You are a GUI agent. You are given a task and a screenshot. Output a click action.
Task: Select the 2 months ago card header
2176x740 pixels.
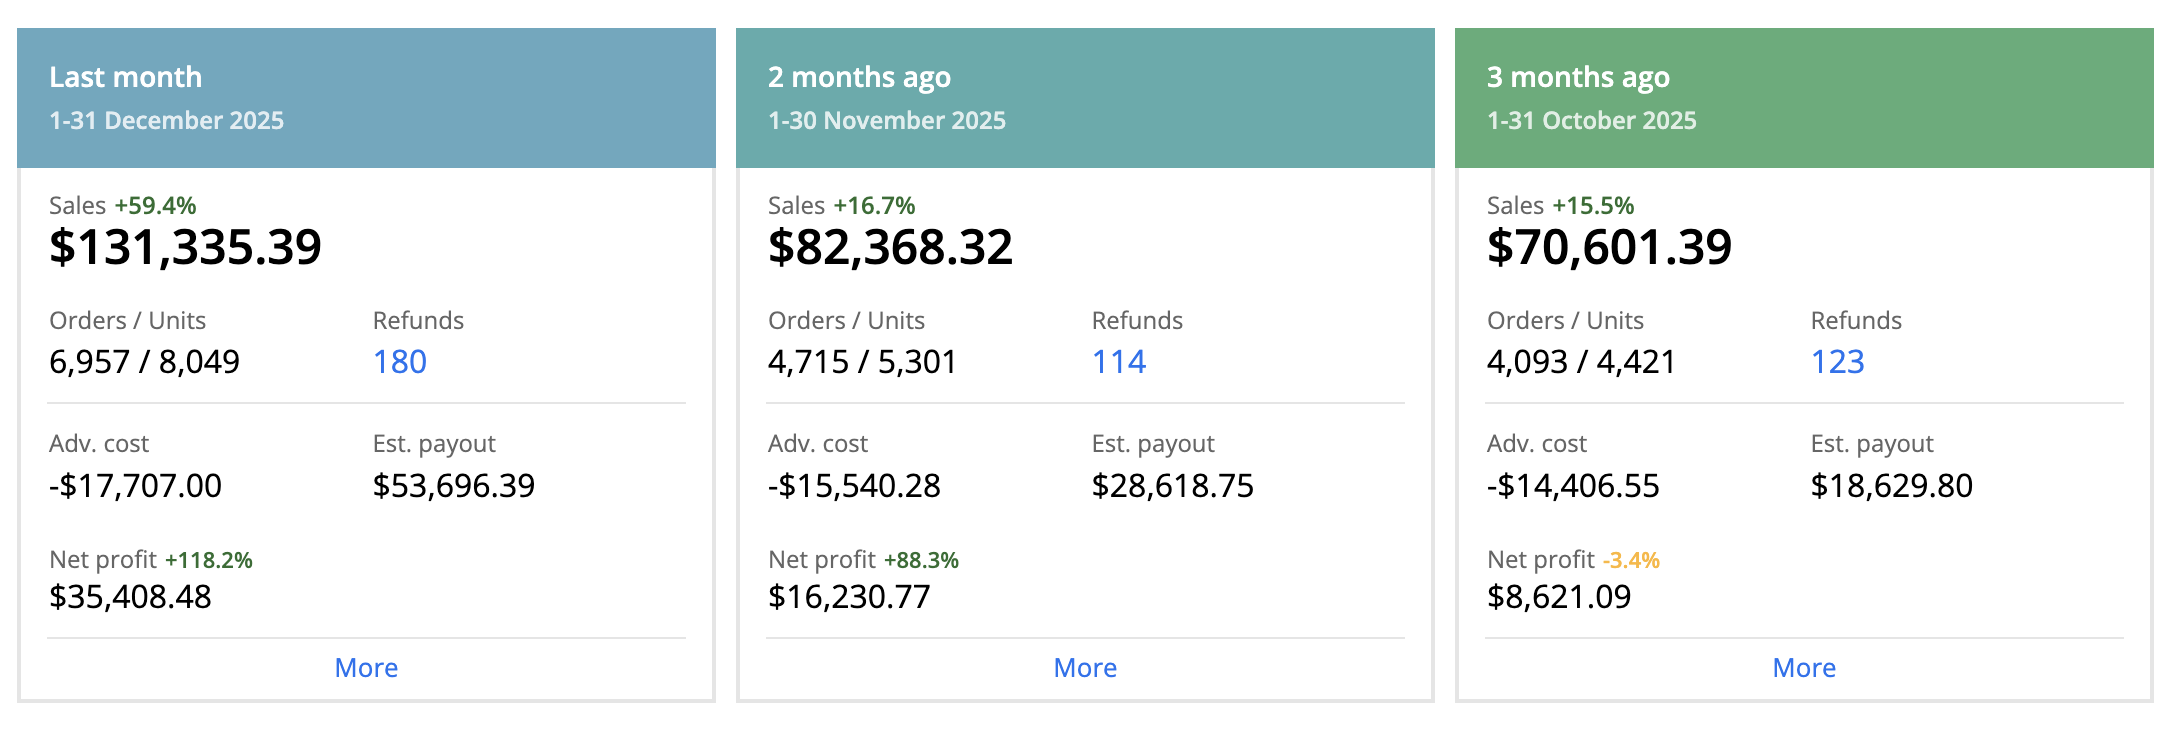[x=1085, y=98]
